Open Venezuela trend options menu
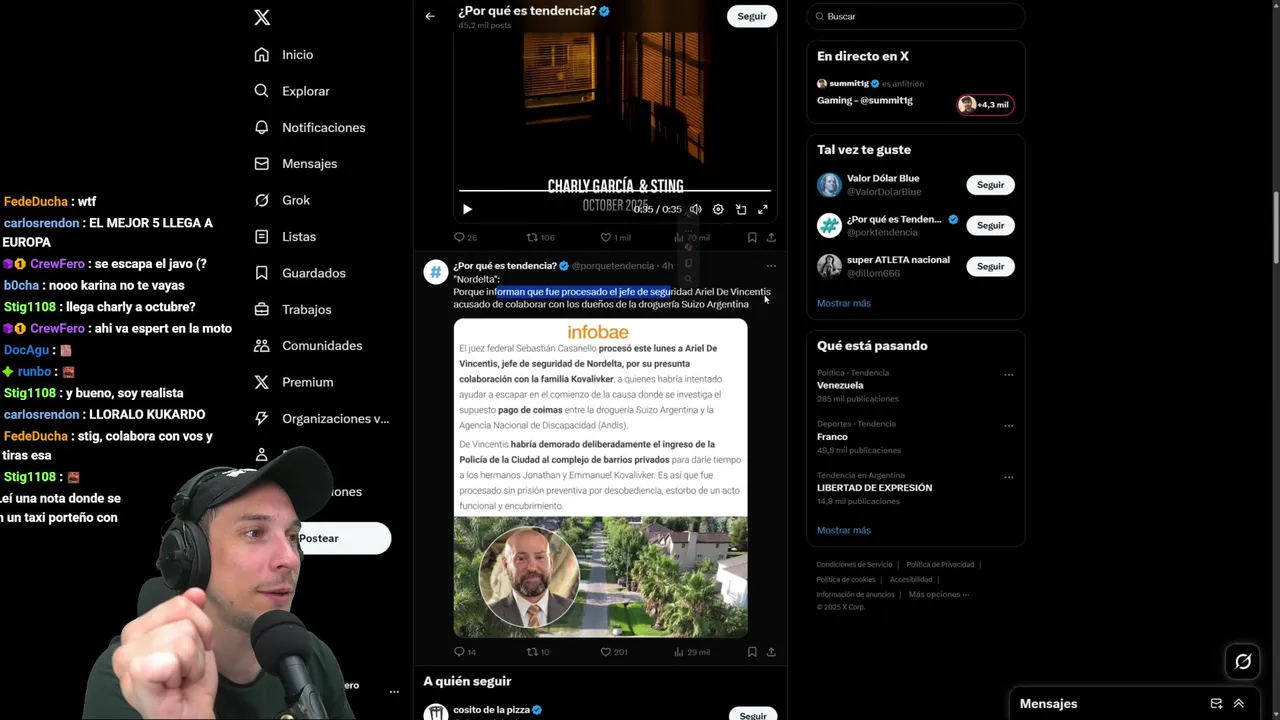Screen dimensions: 1280x720 pos(1008,375)
